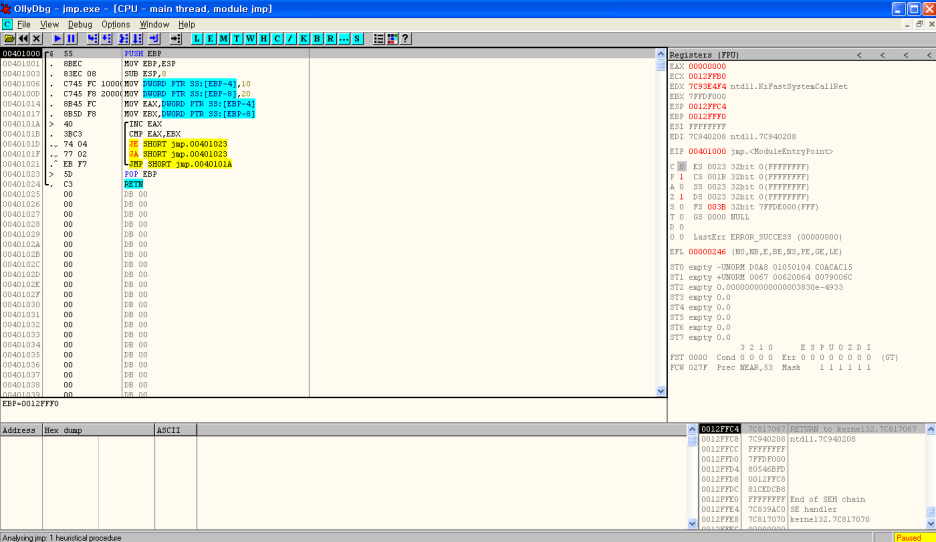Select the C flag value in registers
936x542 pixels.
(x=681, y=167)
